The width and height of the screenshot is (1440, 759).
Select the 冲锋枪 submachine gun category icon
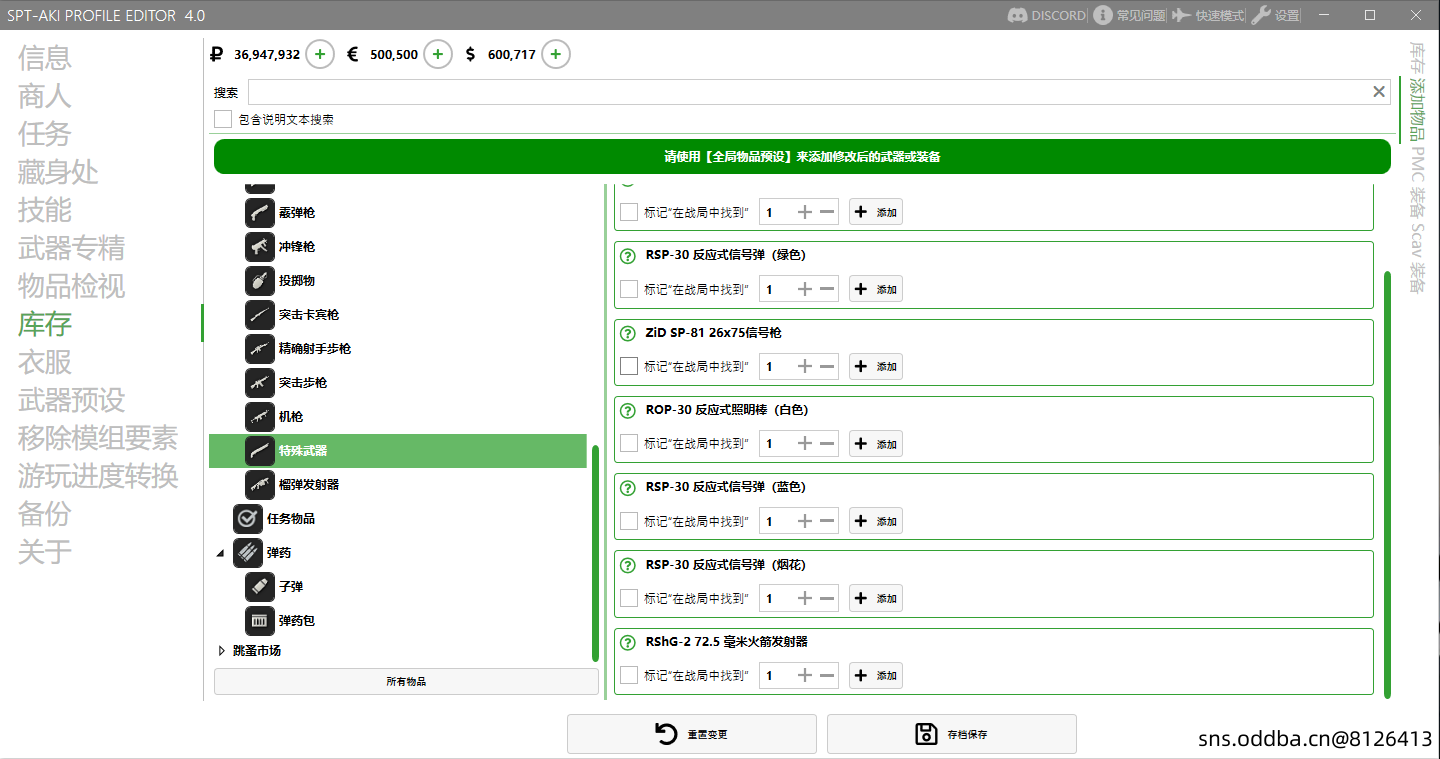260,247
